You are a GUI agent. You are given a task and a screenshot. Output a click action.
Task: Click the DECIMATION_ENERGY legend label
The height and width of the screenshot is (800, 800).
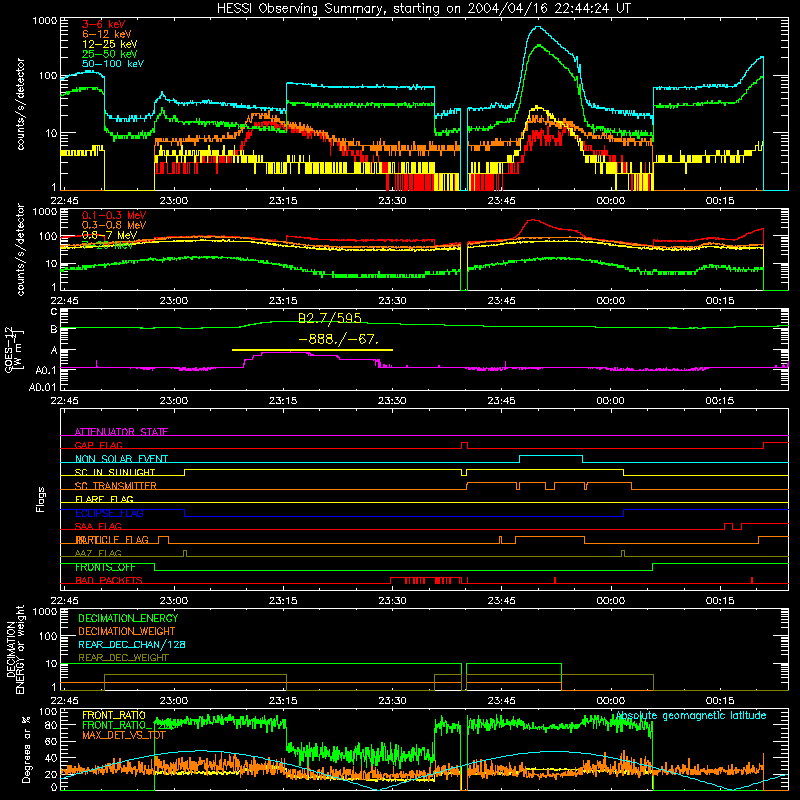128,618
